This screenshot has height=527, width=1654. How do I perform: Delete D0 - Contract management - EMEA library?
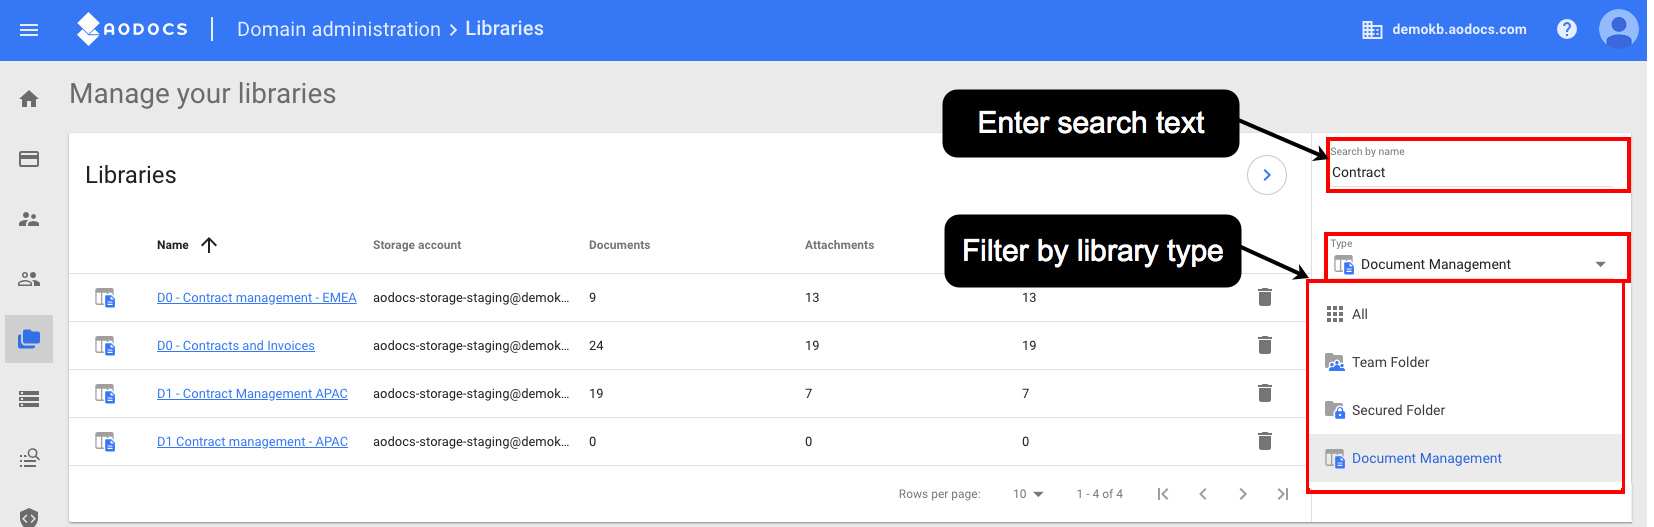tap(1265, 297)
